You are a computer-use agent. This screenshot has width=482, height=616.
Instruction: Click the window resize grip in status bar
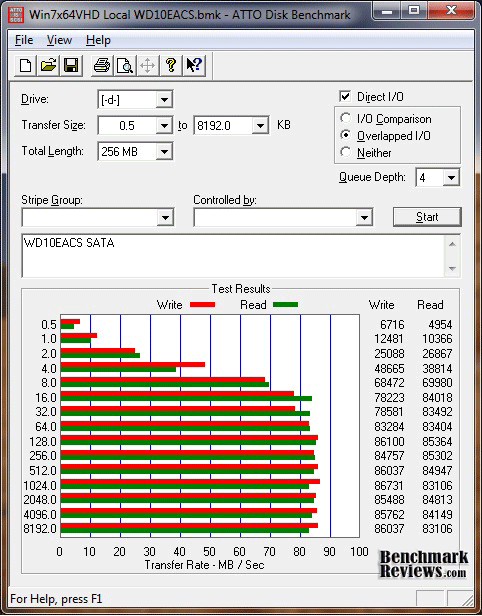[467, 600]
